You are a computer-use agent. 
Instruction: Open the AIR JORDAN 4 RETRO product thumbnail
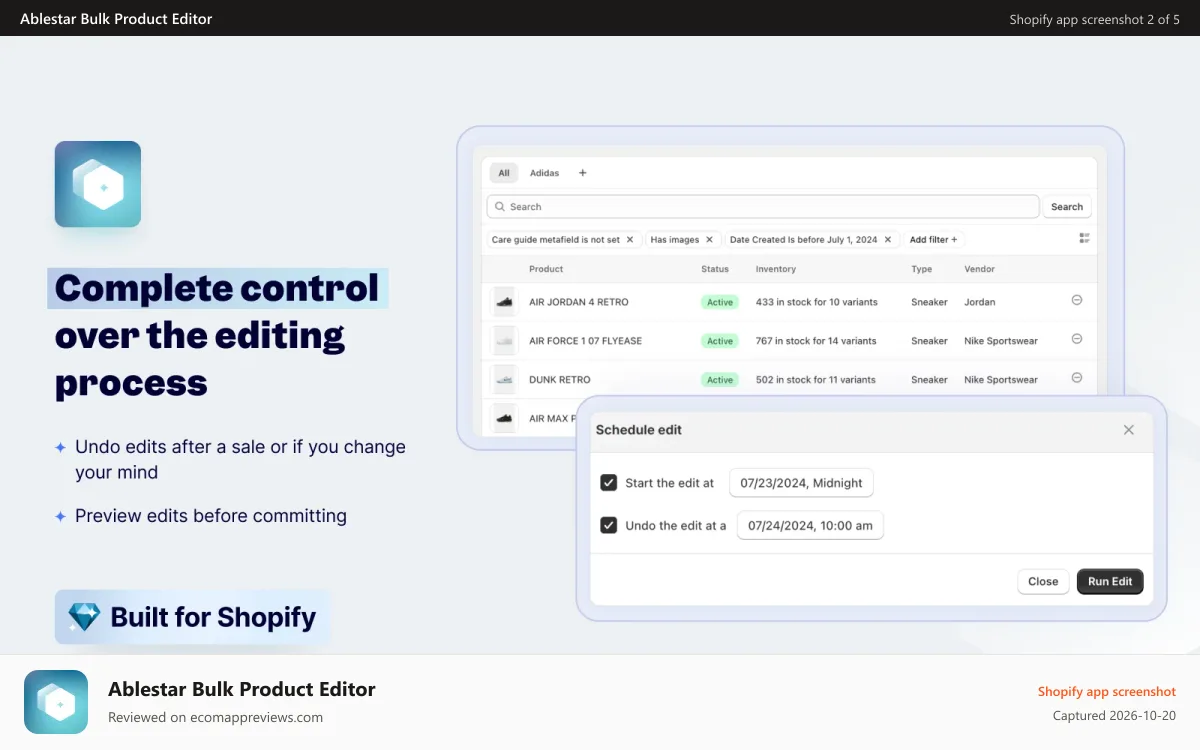click(x=505, y=301)
